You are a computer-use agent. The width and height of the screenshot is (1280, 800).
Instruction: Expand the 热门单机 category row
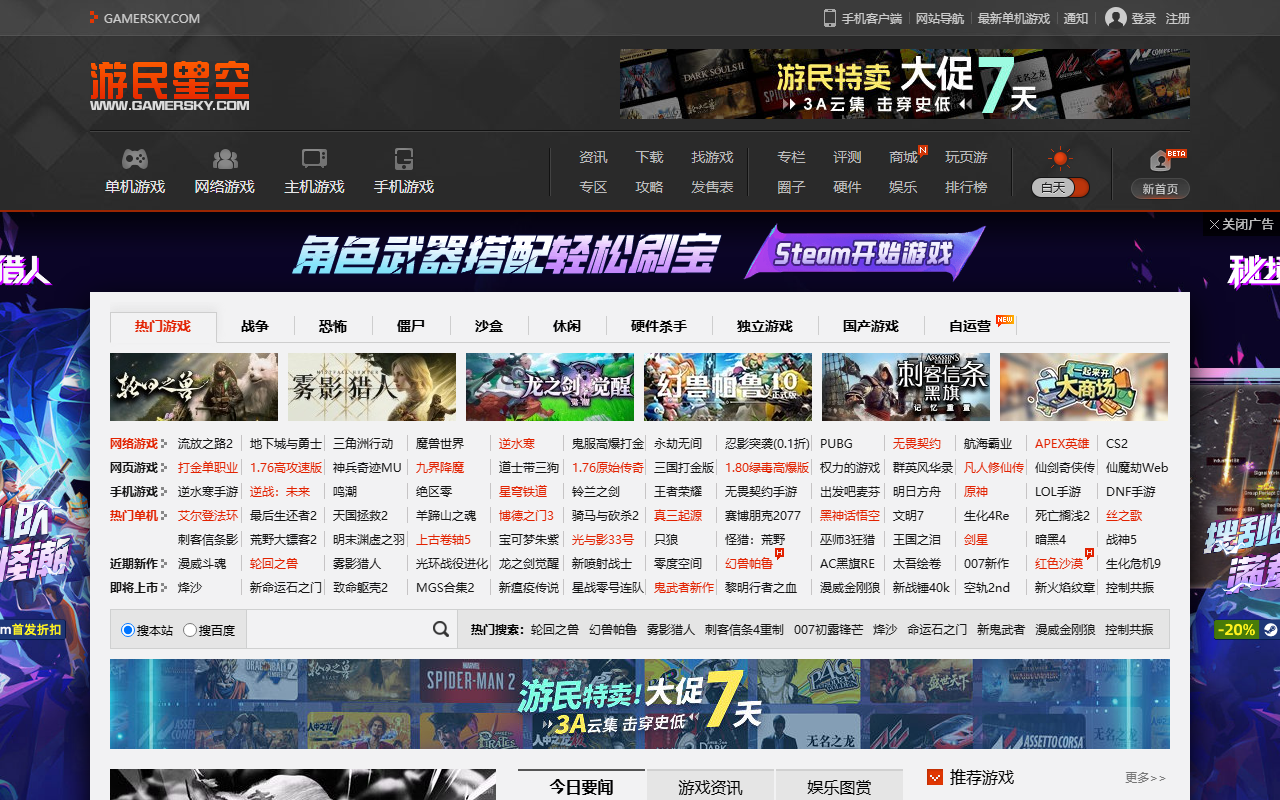(138, 515)
